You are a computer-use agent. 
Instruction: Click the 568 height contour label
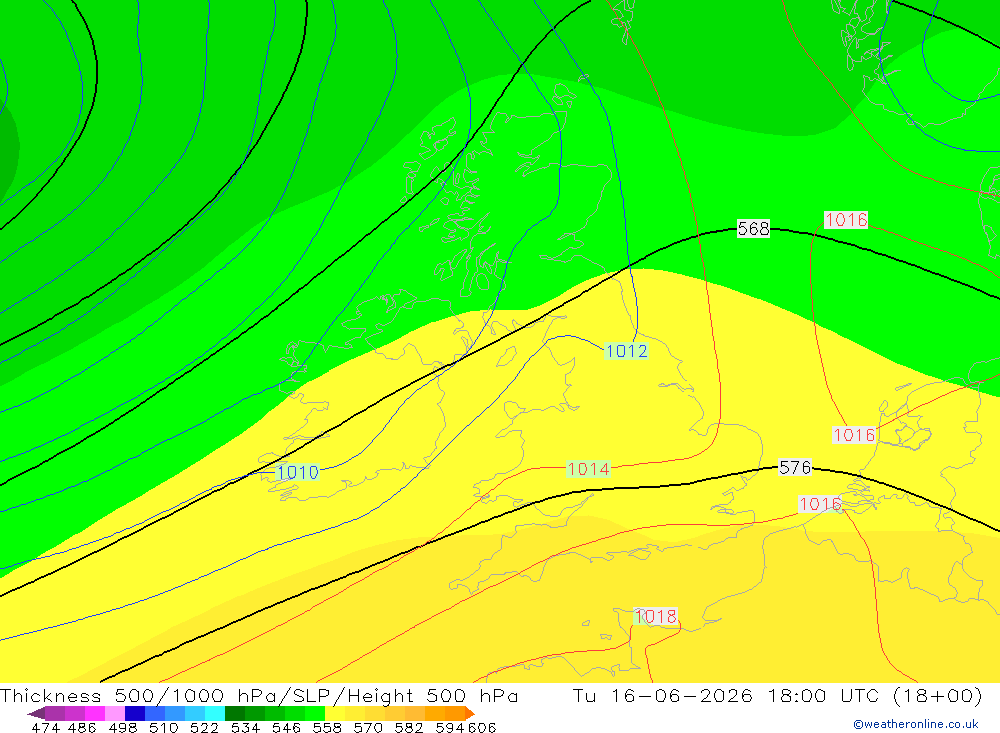click(753, 228)
